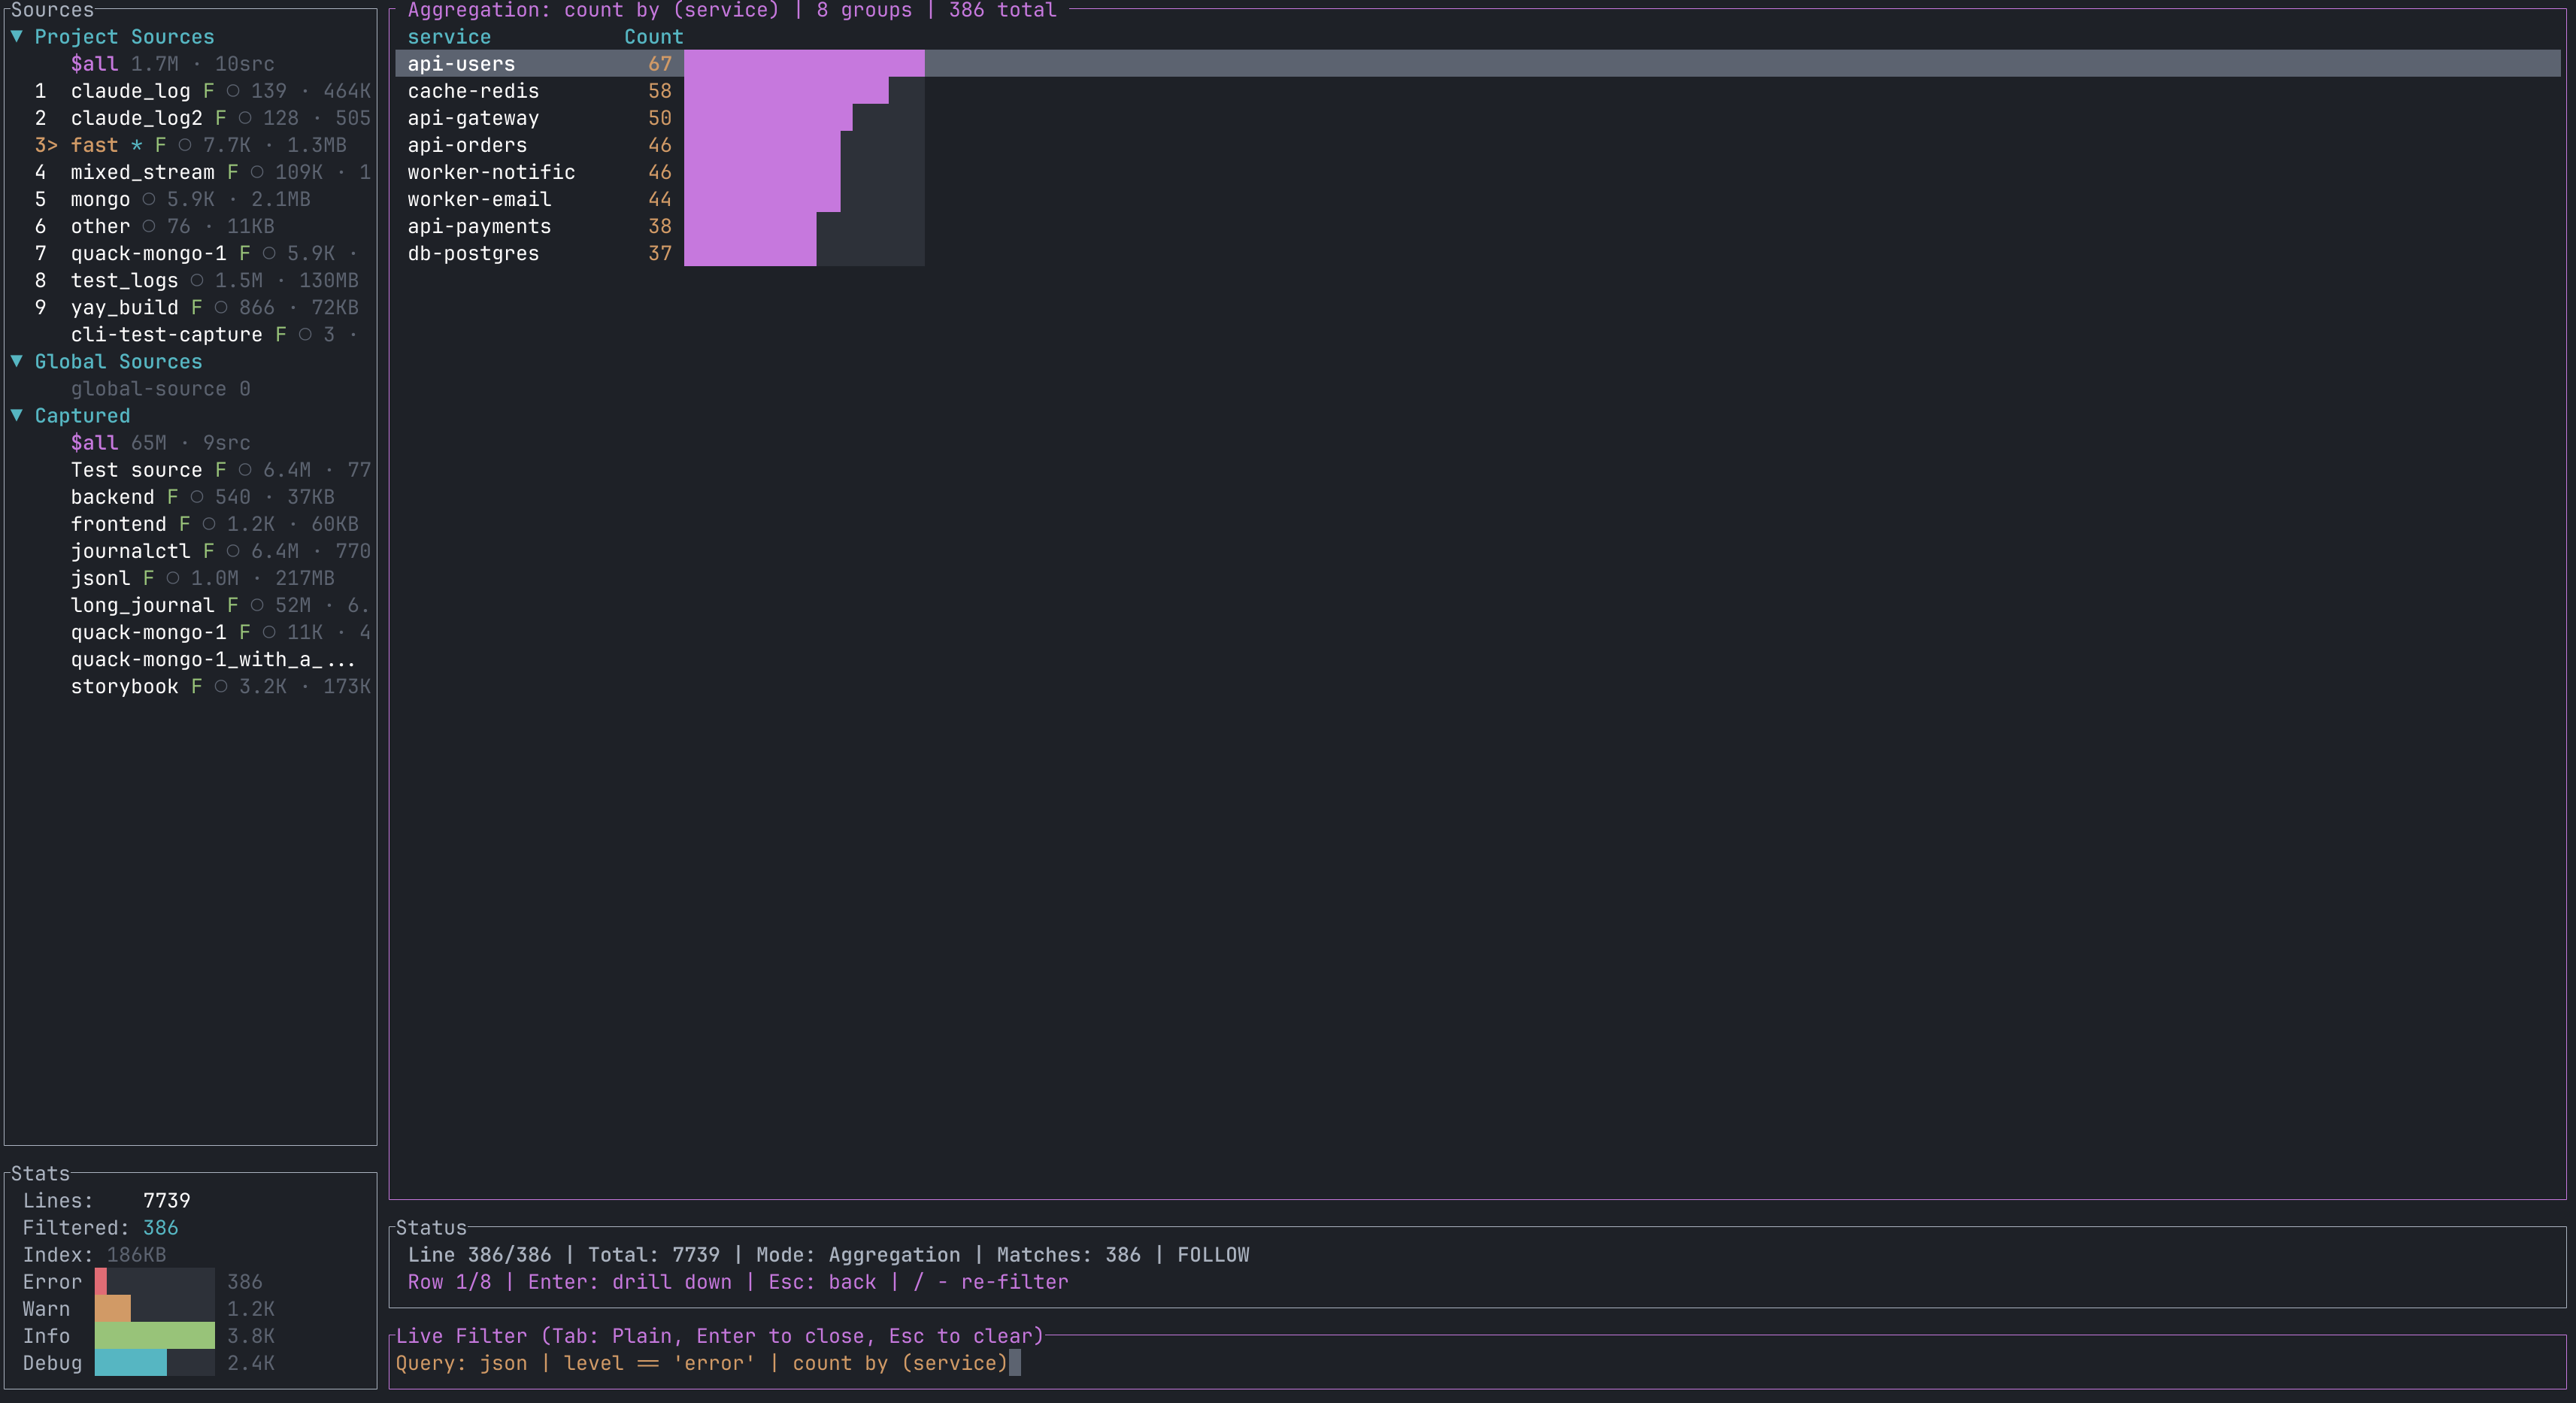This screenshot has height=1403, width=2576.
Task: Click the FOLLOW indicator in the status bar
Action: (1213, 1254)
